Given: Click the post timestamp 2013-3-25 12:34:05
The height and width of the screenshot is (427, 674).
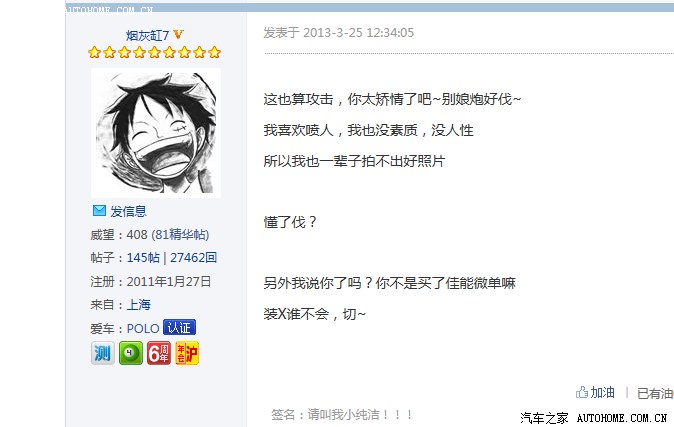Looking at the screenshot, I should (x=358, y=33).
